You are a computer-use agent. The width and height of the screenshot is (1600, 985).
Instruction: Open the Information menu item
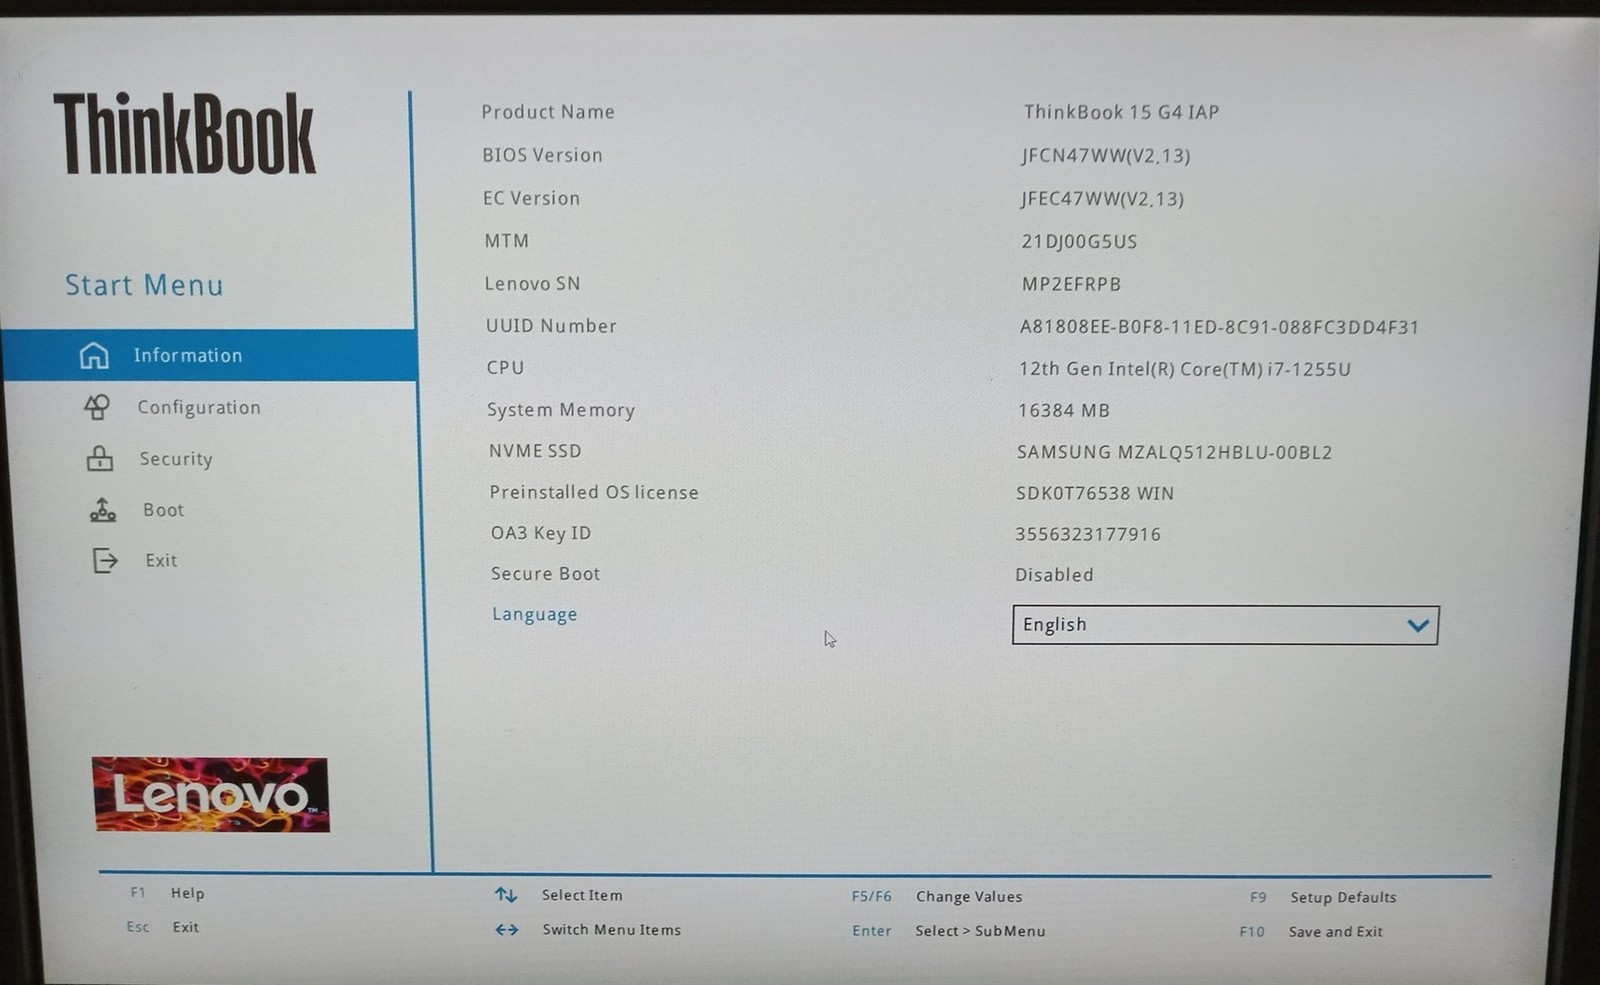point(209,355)
